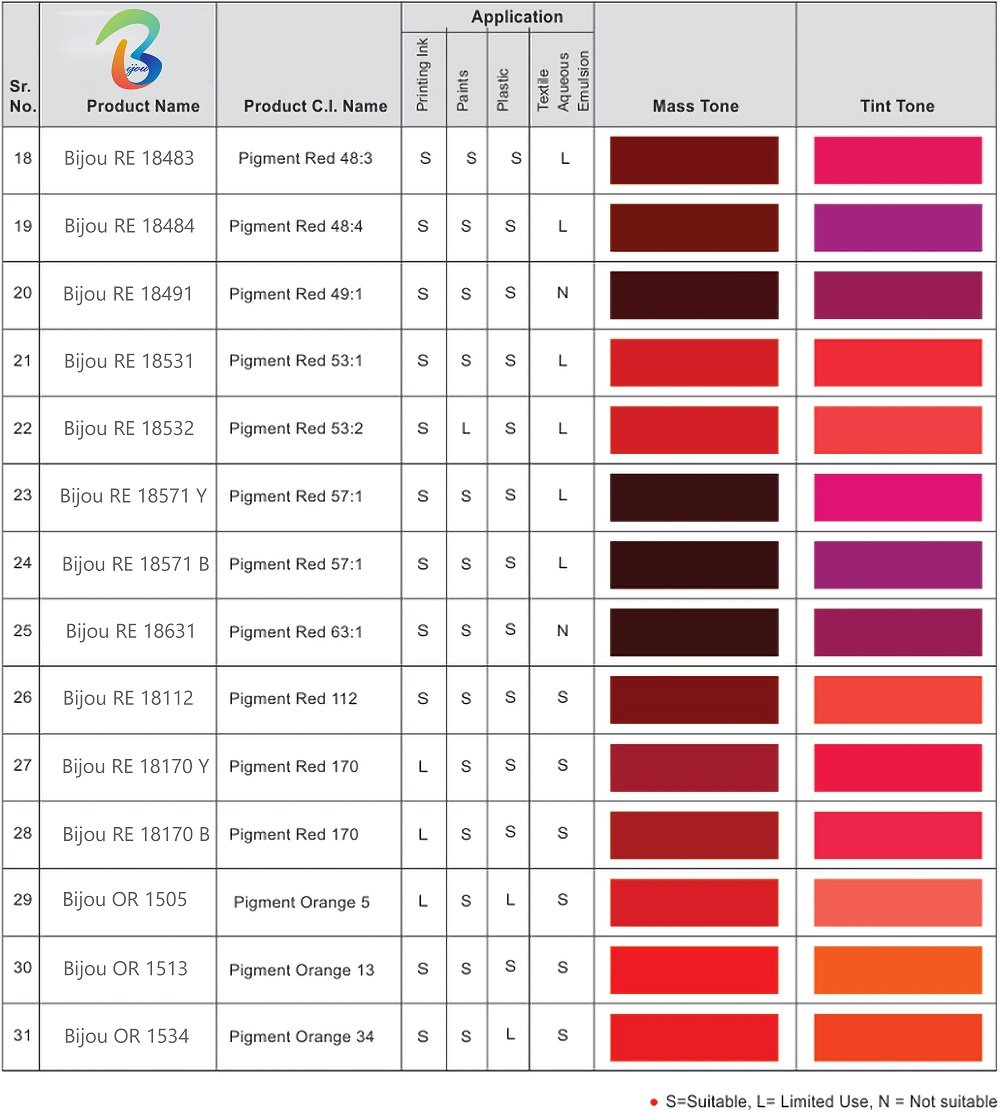Click the Plastic rating L for Bijou OR 1505
This screenshot has height=1114, width=1000.
tap(510, 900)
